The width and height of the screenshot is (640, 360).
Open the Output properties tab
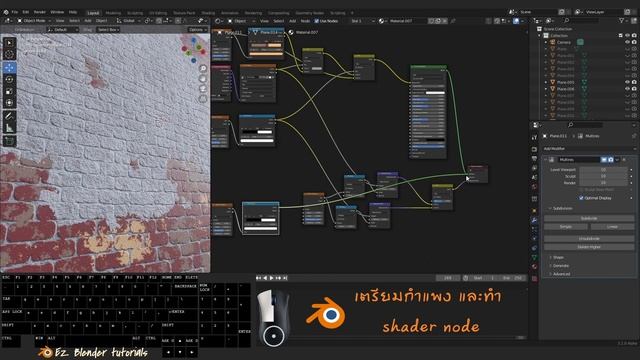[x=534, y=158]
